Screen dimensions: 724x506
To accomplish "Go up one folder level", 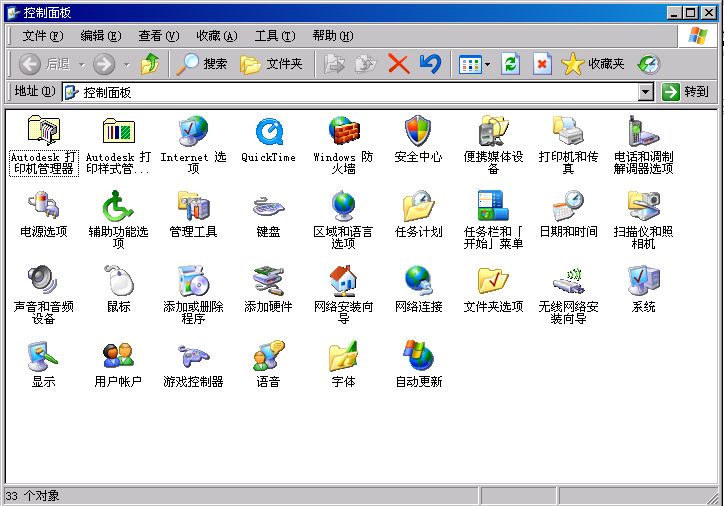I will [x=150, y=64].
